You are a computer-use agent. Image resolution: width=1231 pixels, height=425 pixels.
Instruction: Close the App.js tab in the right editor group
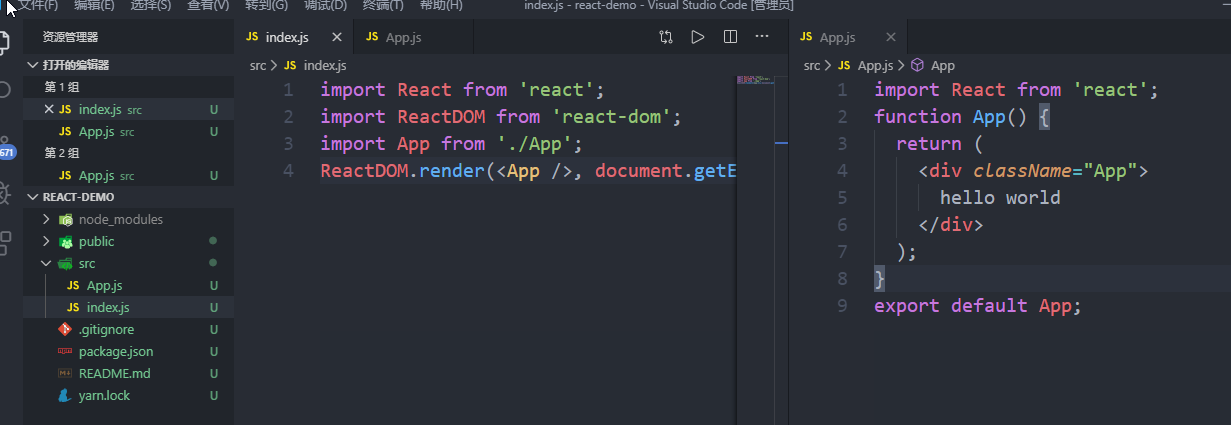[x=891, y=37]
